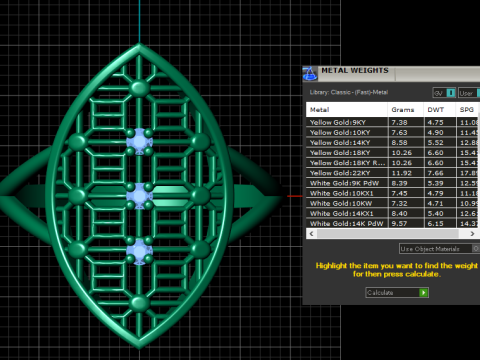This screenshot has height=360, width=480.
Task: Select the Yellow Gold:9KY row
Action: tap(392, 122)
